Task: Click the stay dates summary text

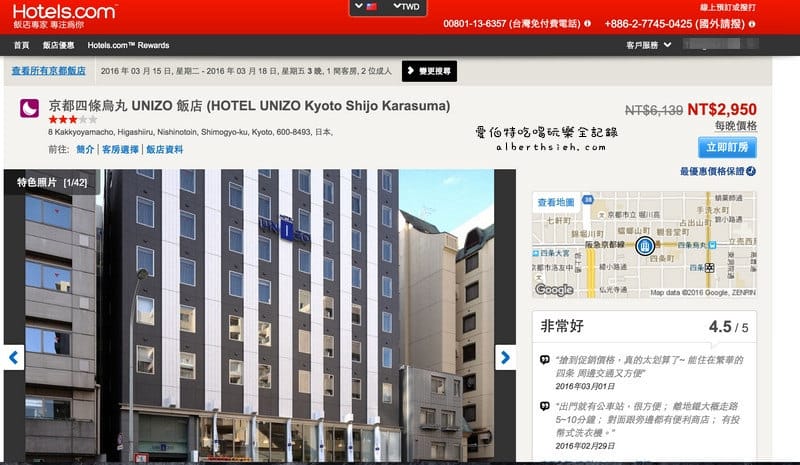Action: point(246,71)
